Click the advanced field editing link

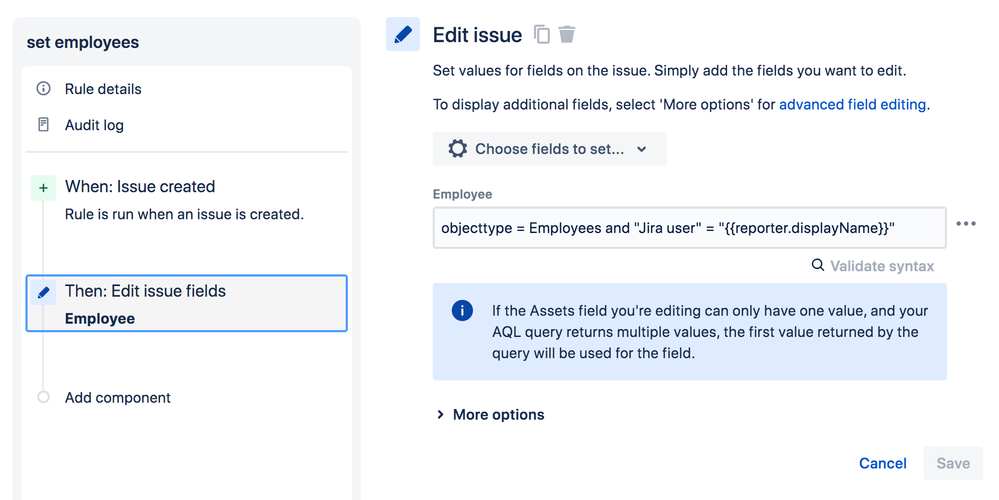click(x=852, y=104)
